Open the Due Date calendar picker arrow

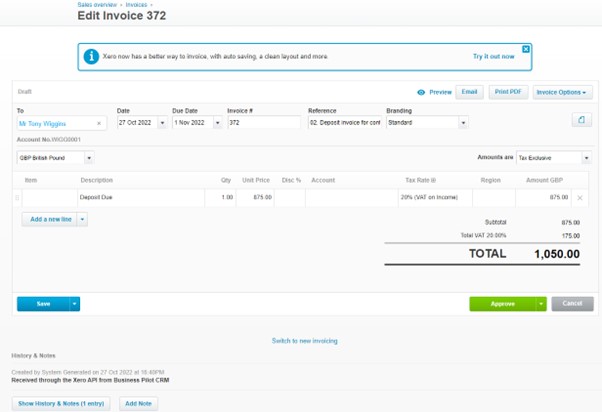coord(217,123)
